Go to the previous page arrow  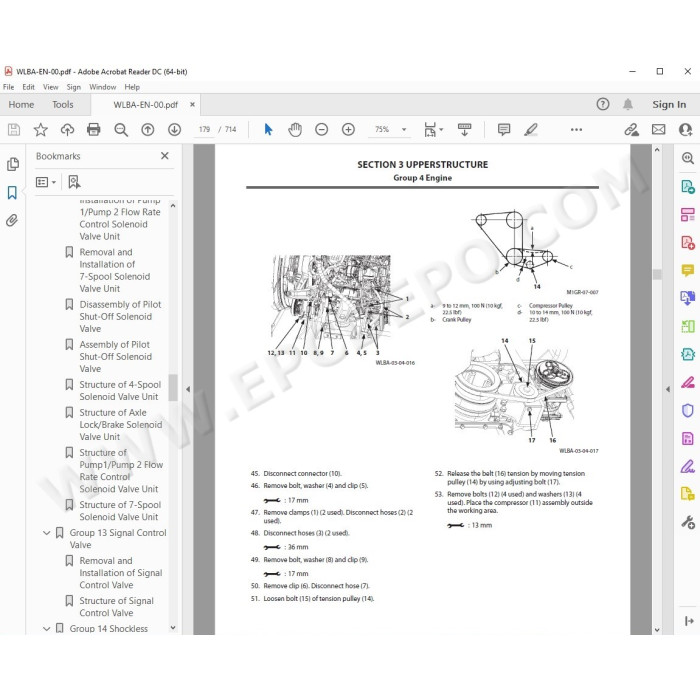click(x=147, y=129)
